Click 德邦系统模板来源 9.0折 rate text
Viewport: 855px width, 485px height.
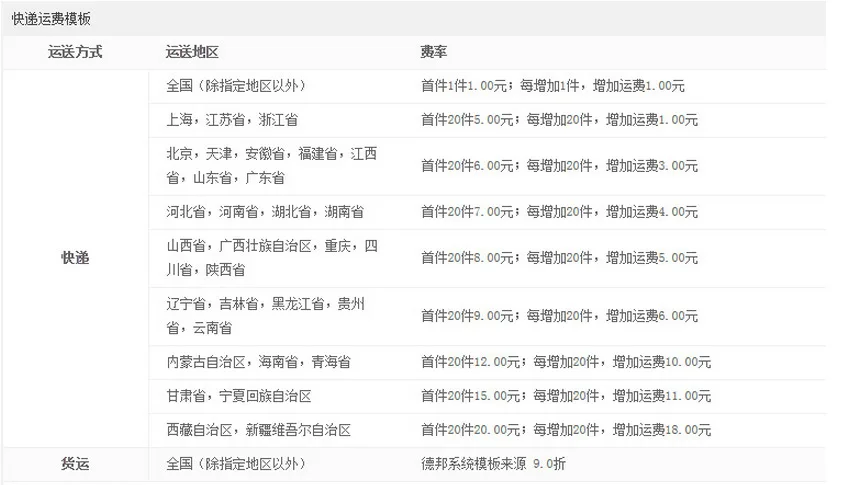point(493,464)
